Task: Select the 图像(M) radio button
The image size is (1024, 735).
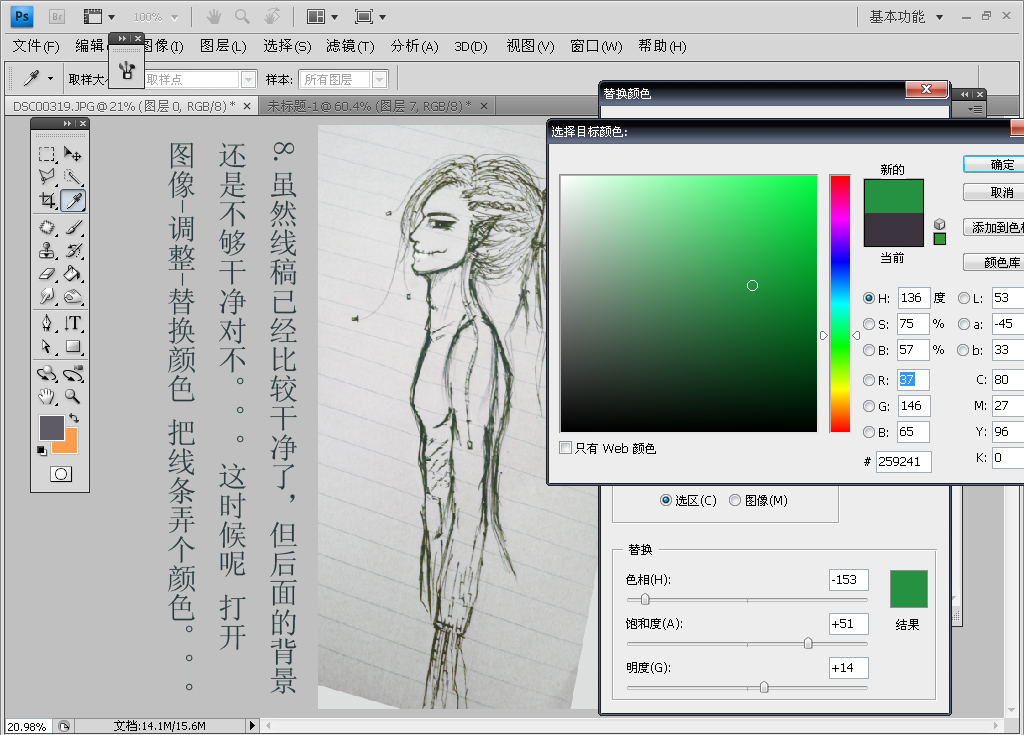Action: (x=735, y=500)
